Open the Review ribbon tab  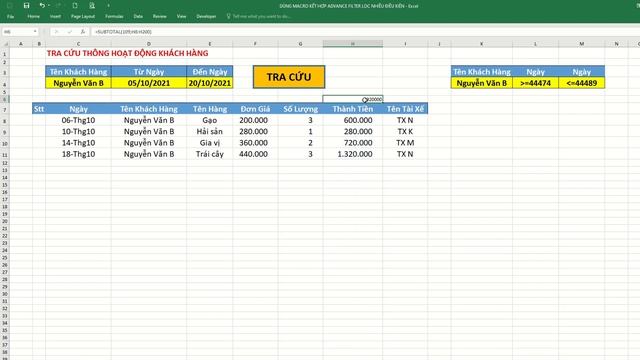[x=160, y=16]
